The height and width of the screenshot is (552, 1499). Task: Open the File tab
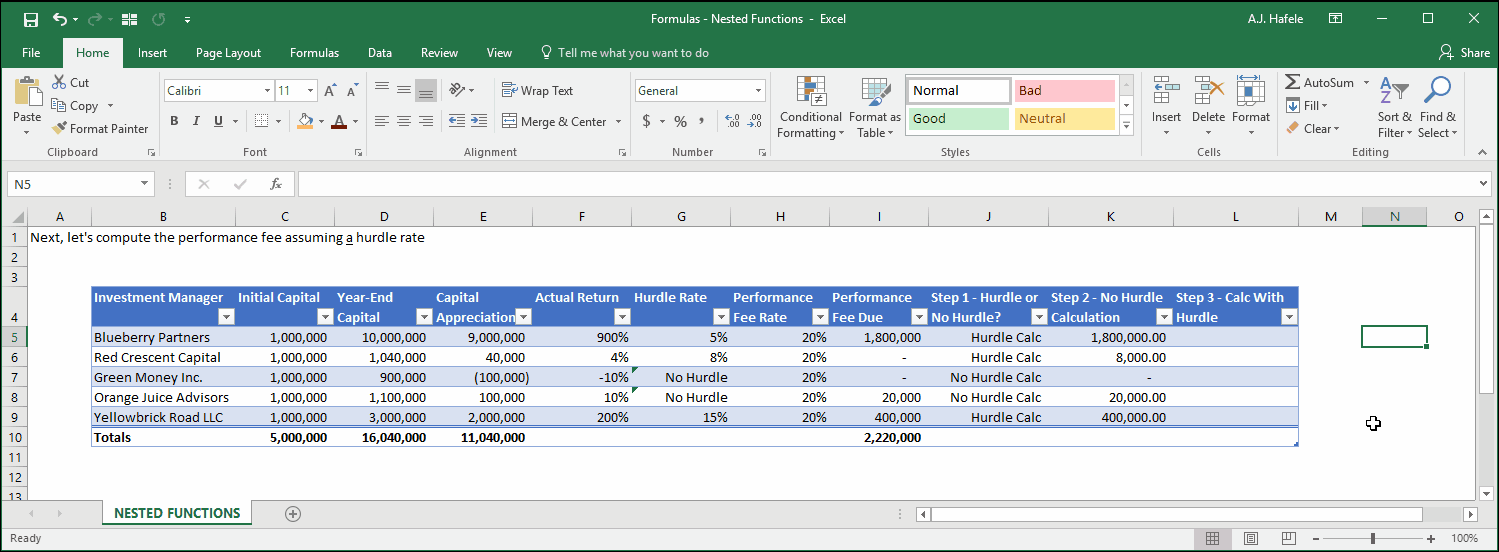(31, 53)
